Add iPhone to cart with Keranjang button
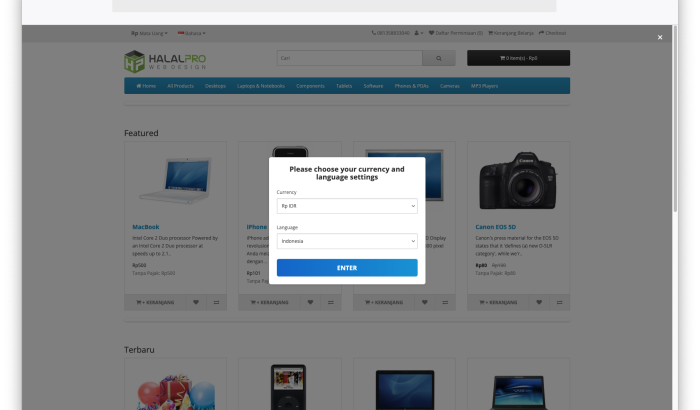The image size is (700, 410). coord(269,302)
